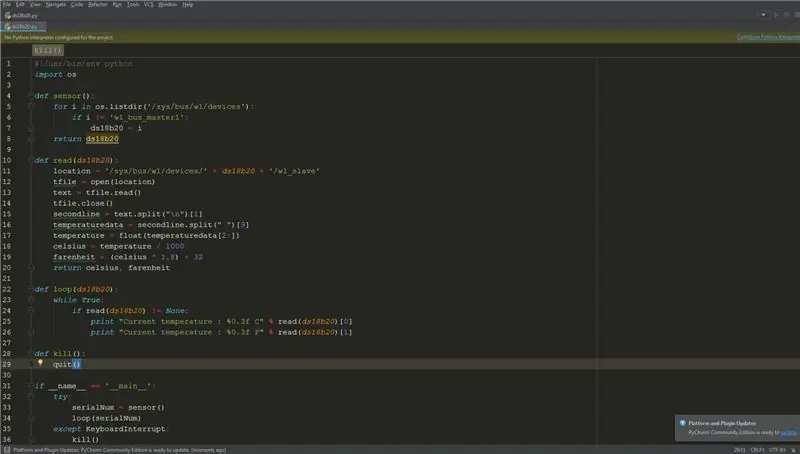Click the lightbulb quick-fix icon on line 29
Viewport: 800px width, 454px height.
tap(40, 363)
